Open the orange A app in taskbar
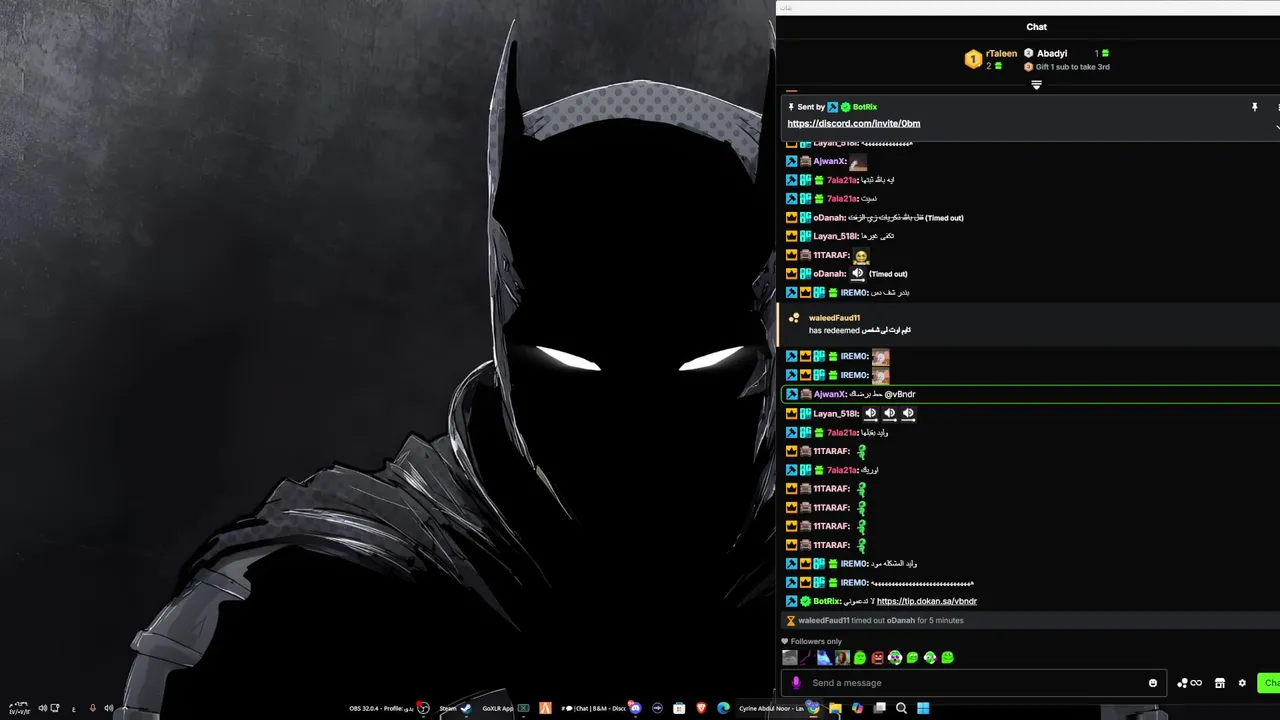The image size is (1280, 720). [545, 708]
